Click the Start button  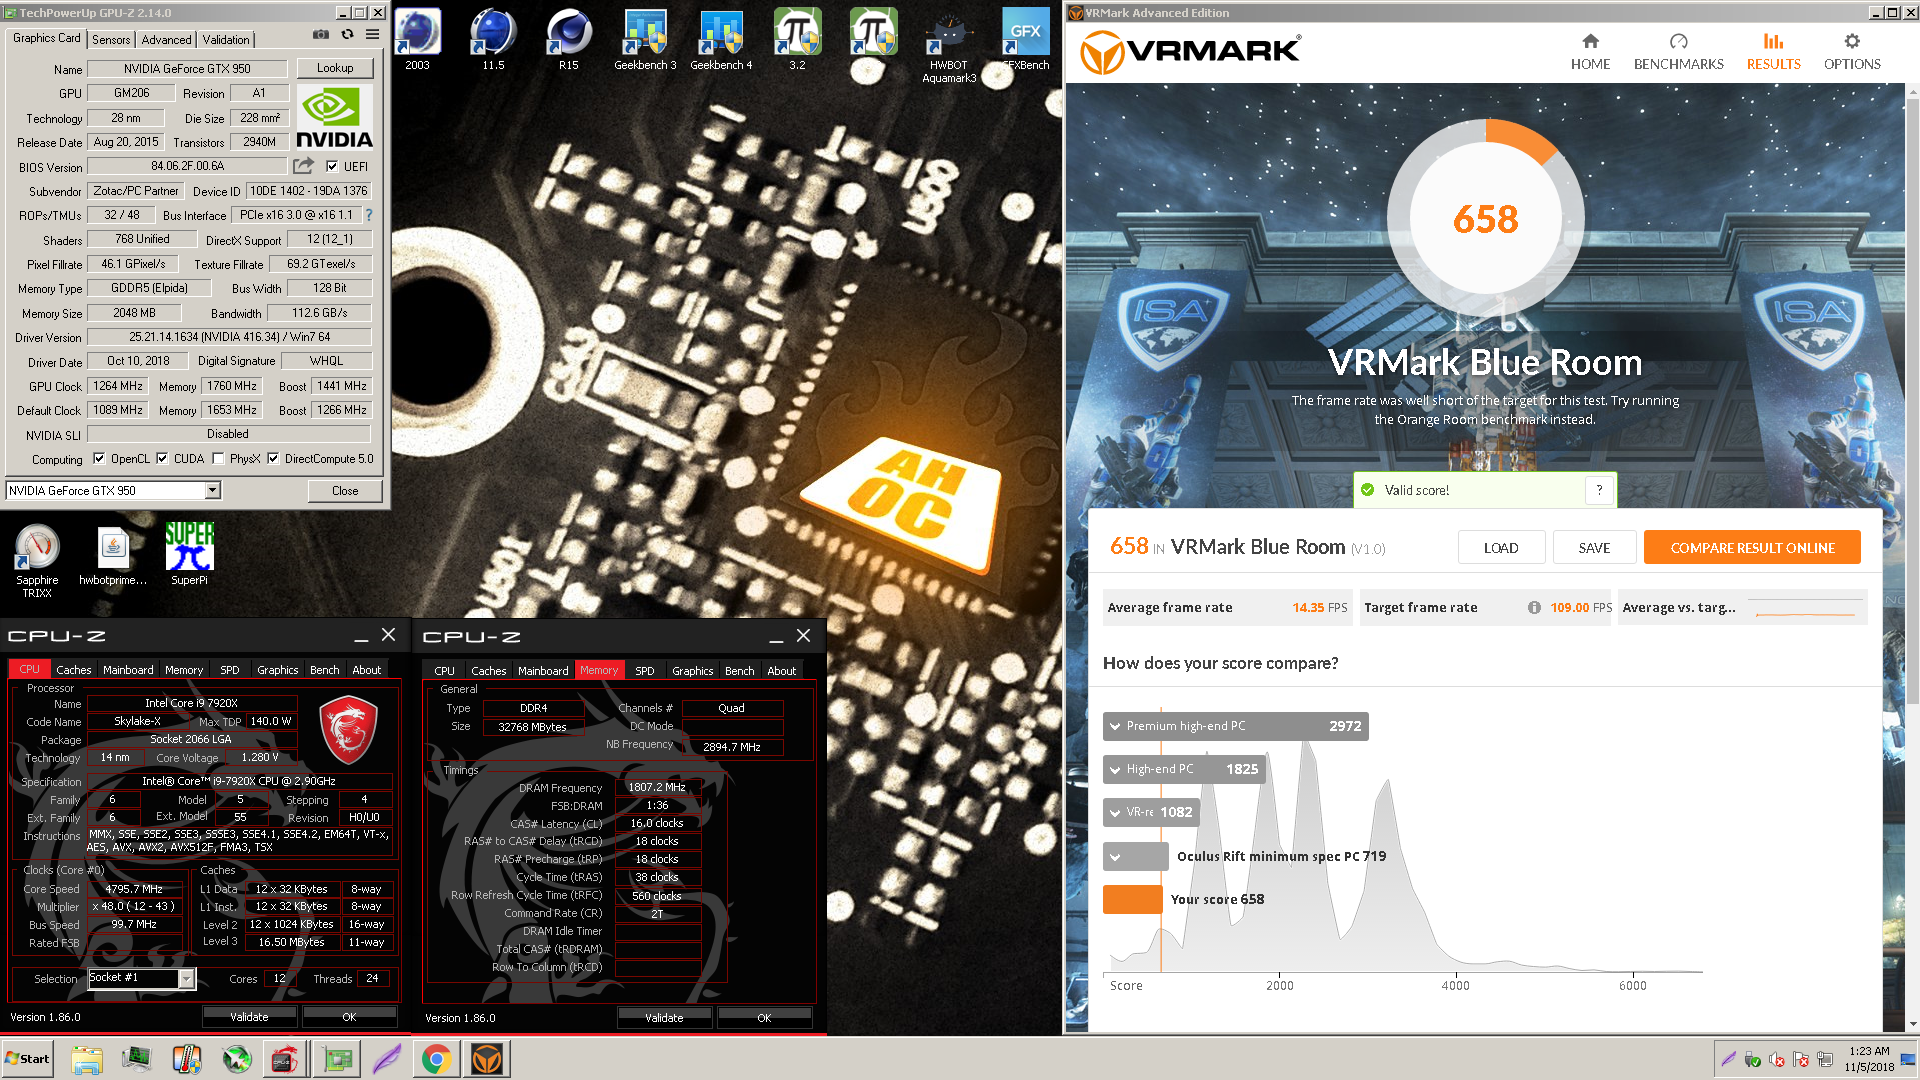(27, 1059)
